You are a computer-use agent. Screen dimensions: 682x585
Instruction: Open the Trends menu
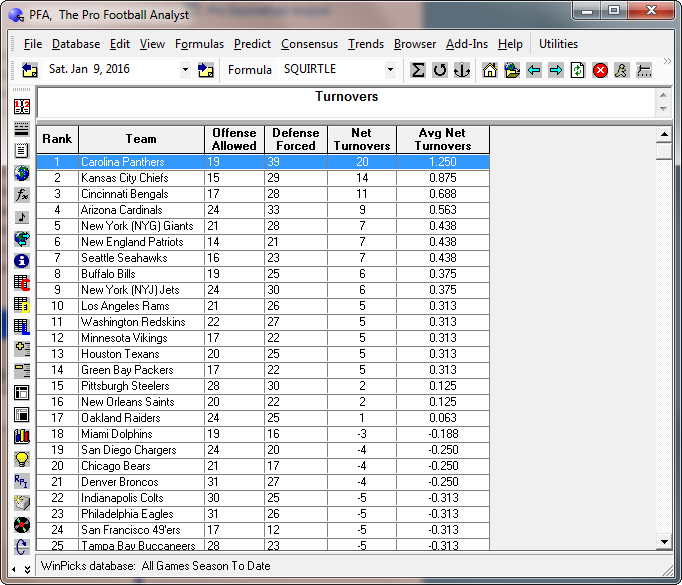pos(366,44)
